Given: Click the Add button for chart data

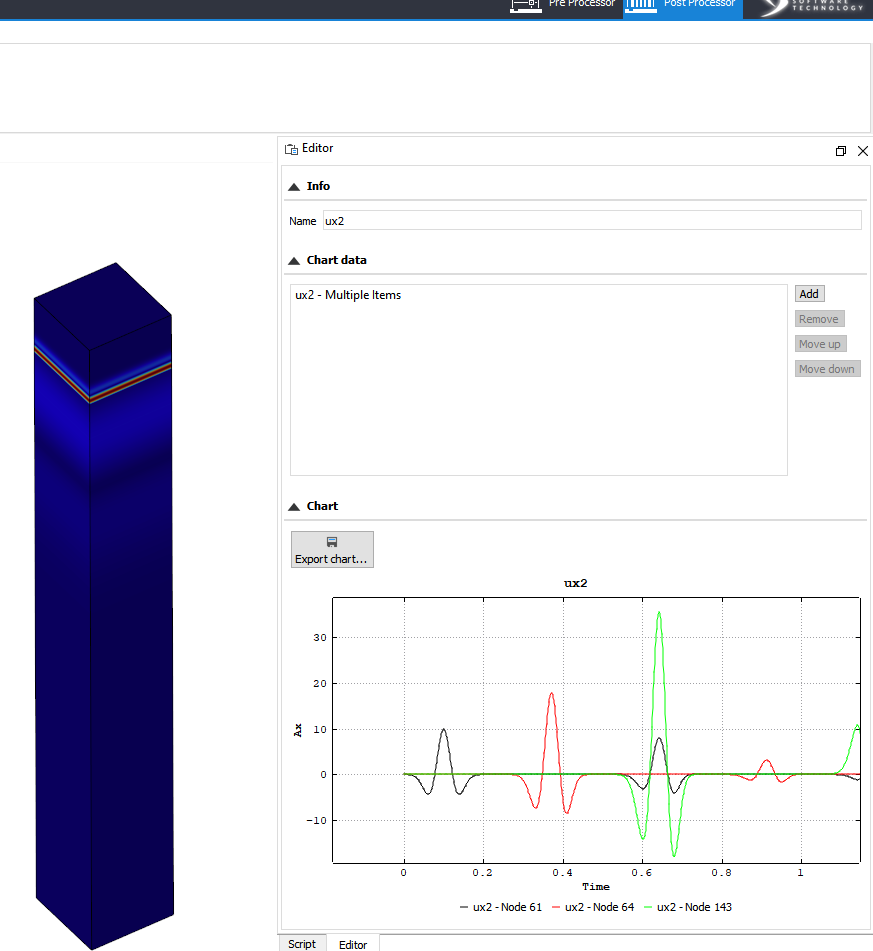Looking at the screenshot, I should pos(809,294).
